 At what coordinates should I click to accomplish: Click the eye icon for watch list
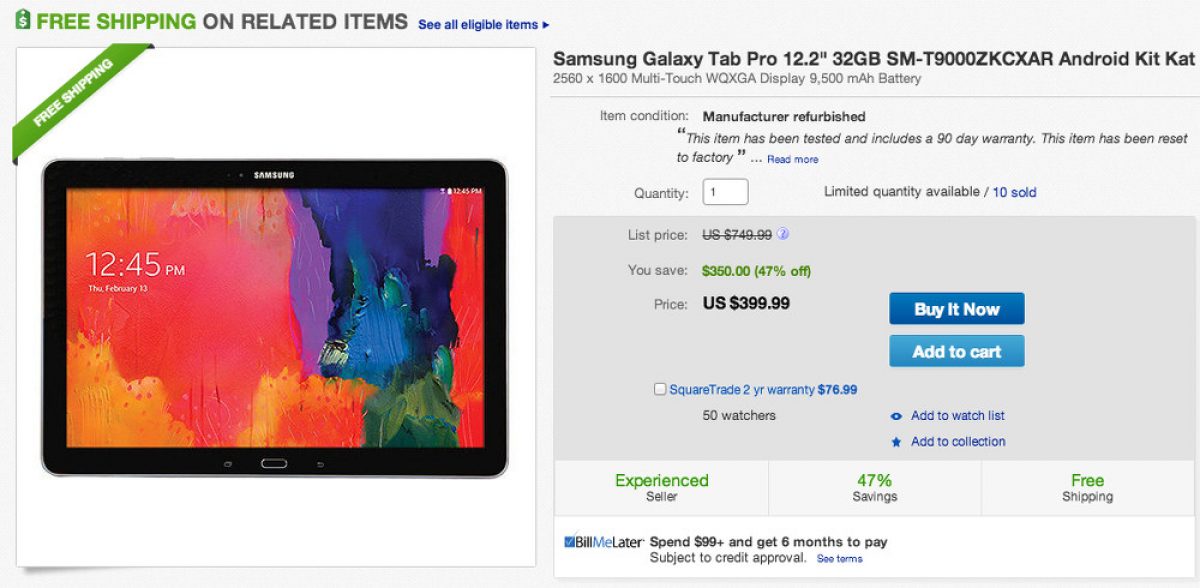(x=896, y=416)
